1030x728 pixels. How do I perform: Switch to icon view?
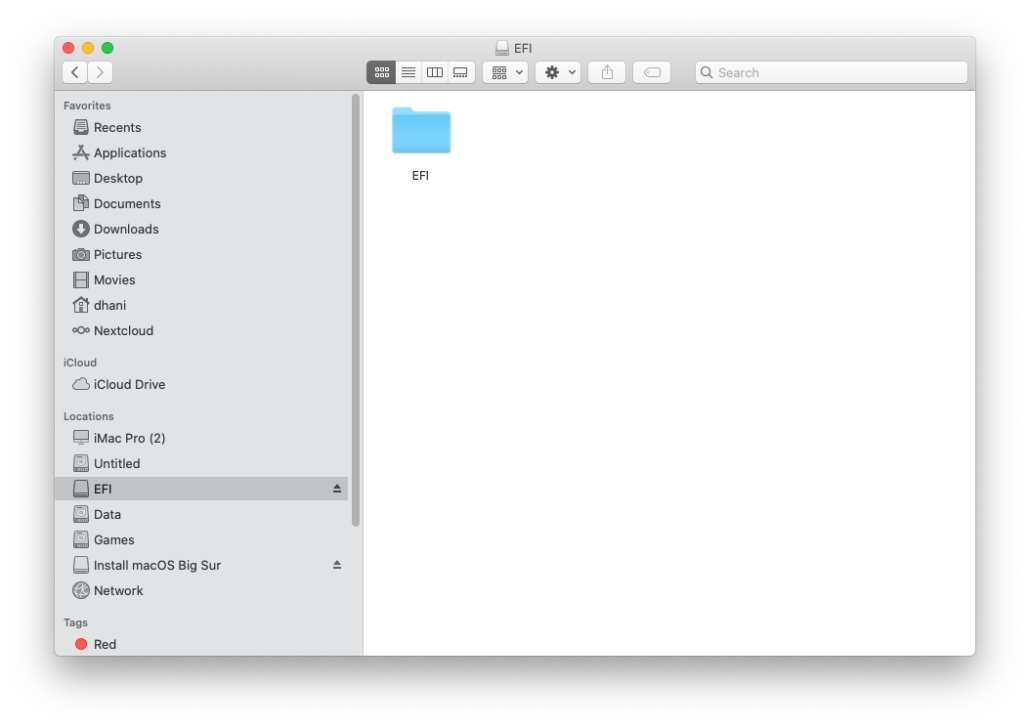[381, 72]
